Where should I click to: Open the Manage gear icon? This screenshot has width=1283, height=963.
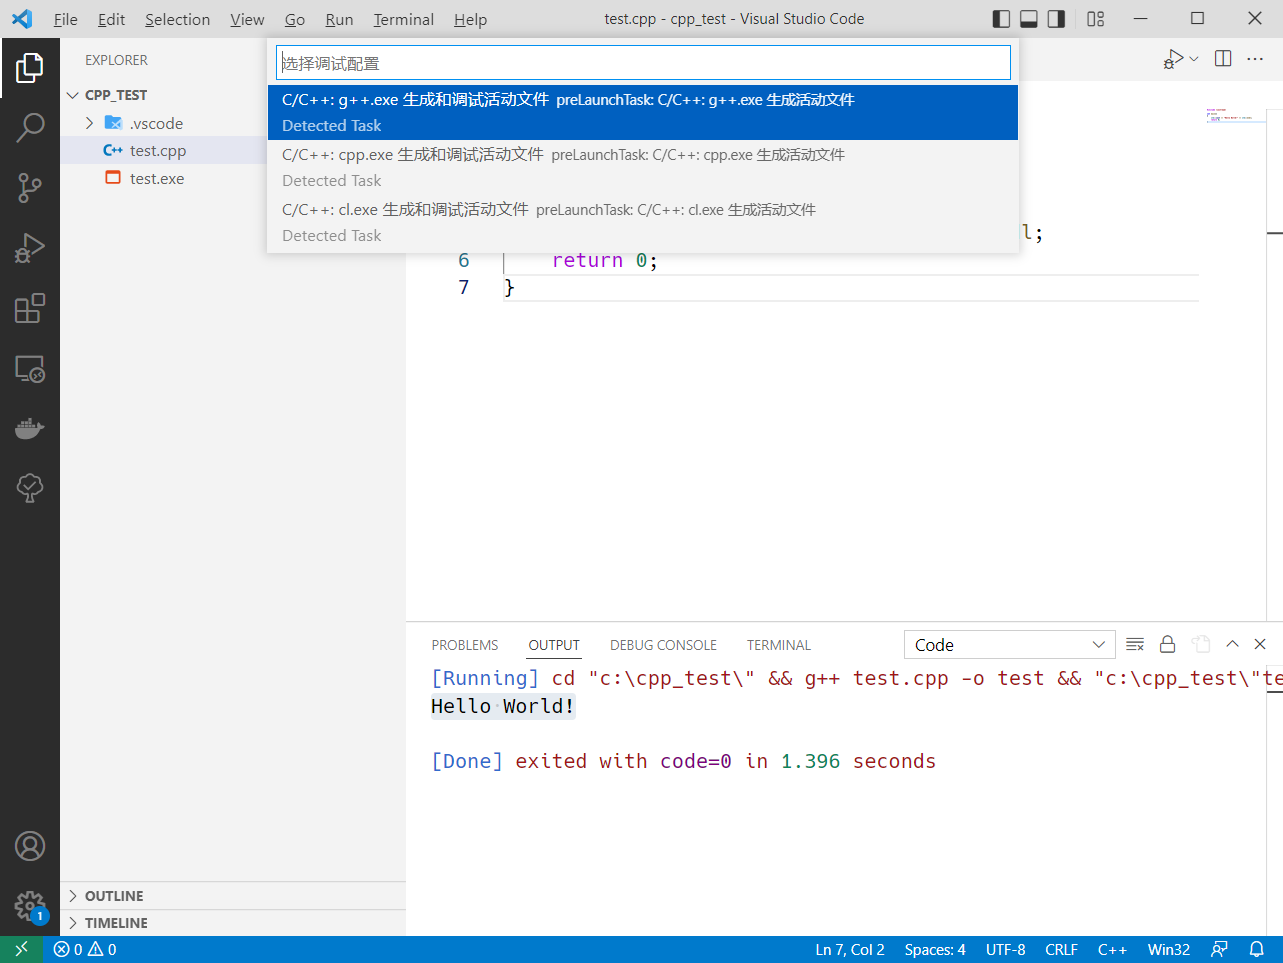[30, 907]
